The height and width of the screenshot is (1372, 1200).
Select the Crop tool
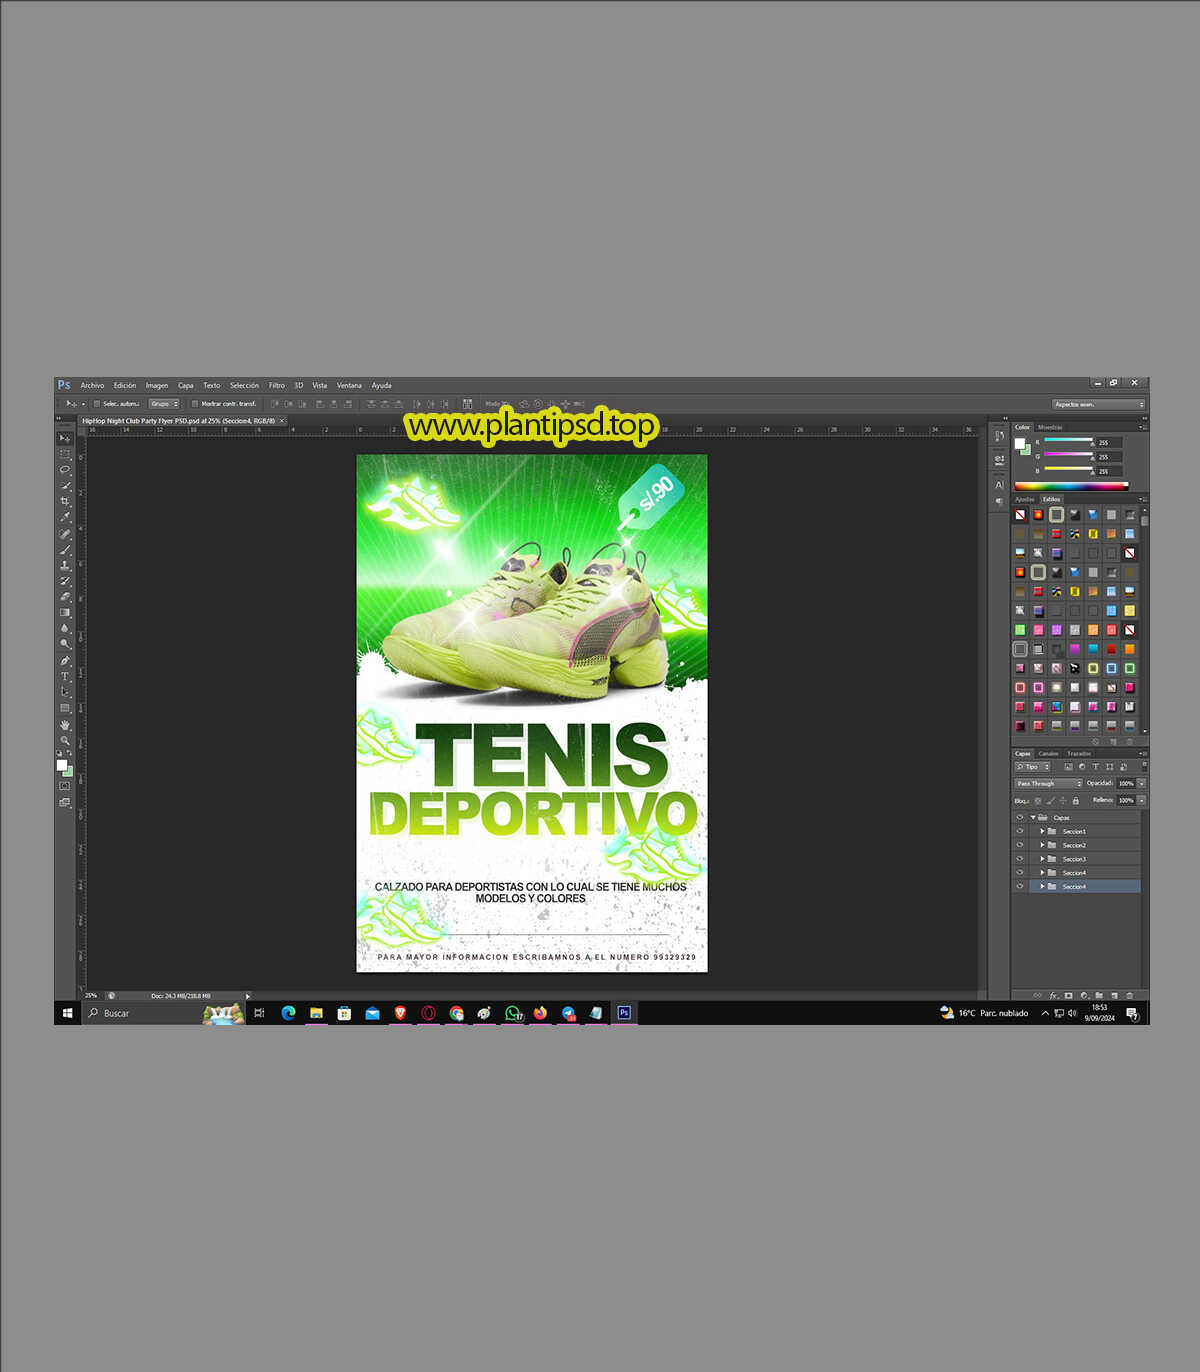pyautogui.click(x=65, y=501)
